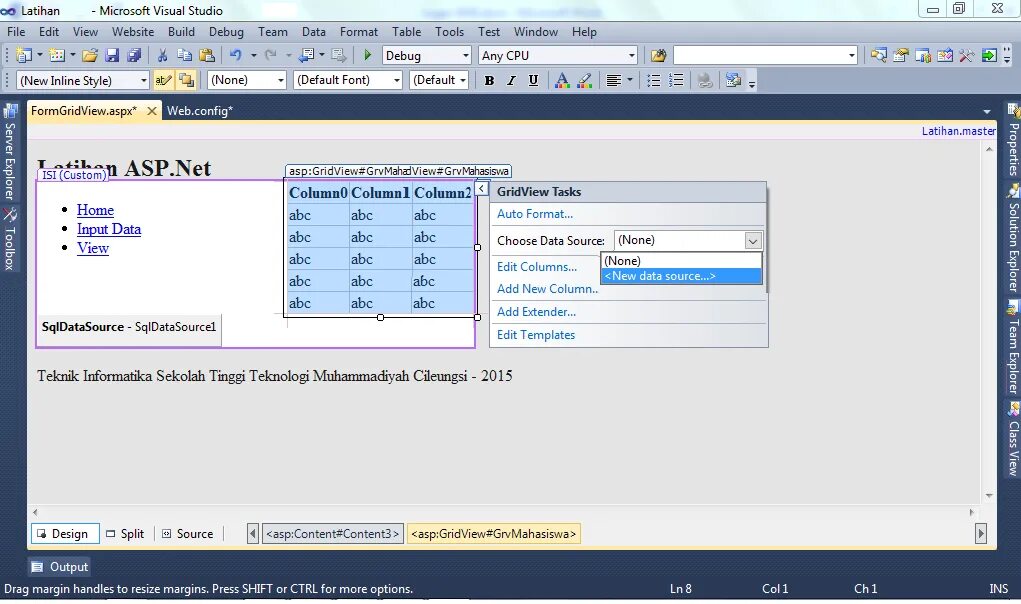Cut the selection with the scissors icon
Viewport: 1021px width, 604px height.
[163, 56]
